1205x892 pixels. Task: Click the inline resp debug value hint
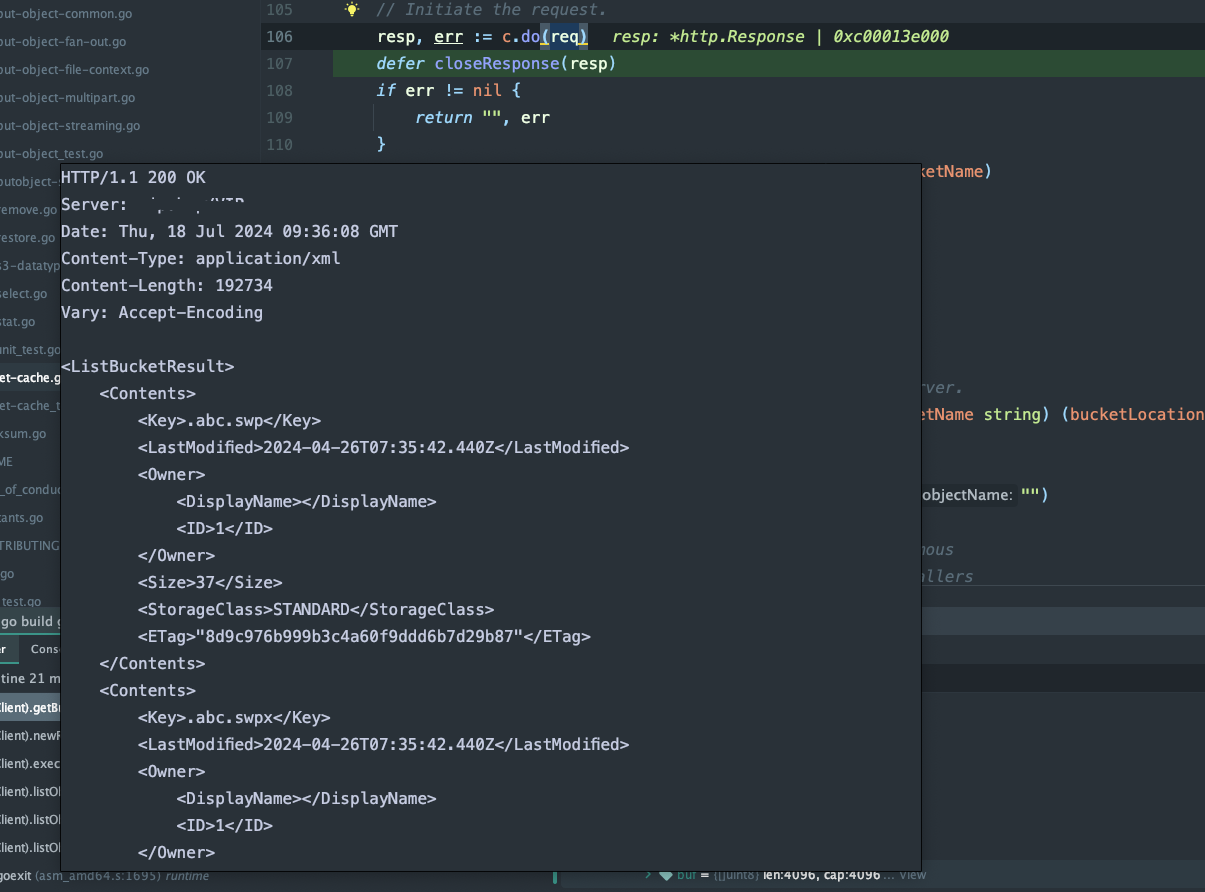(780, 37)
